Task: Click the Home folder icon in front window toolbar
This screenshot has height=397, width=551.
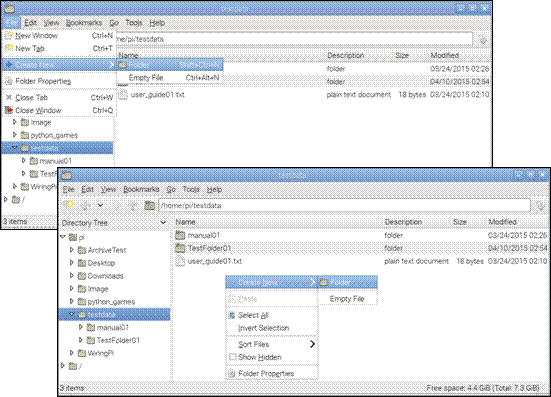Action: coord(149,205)
